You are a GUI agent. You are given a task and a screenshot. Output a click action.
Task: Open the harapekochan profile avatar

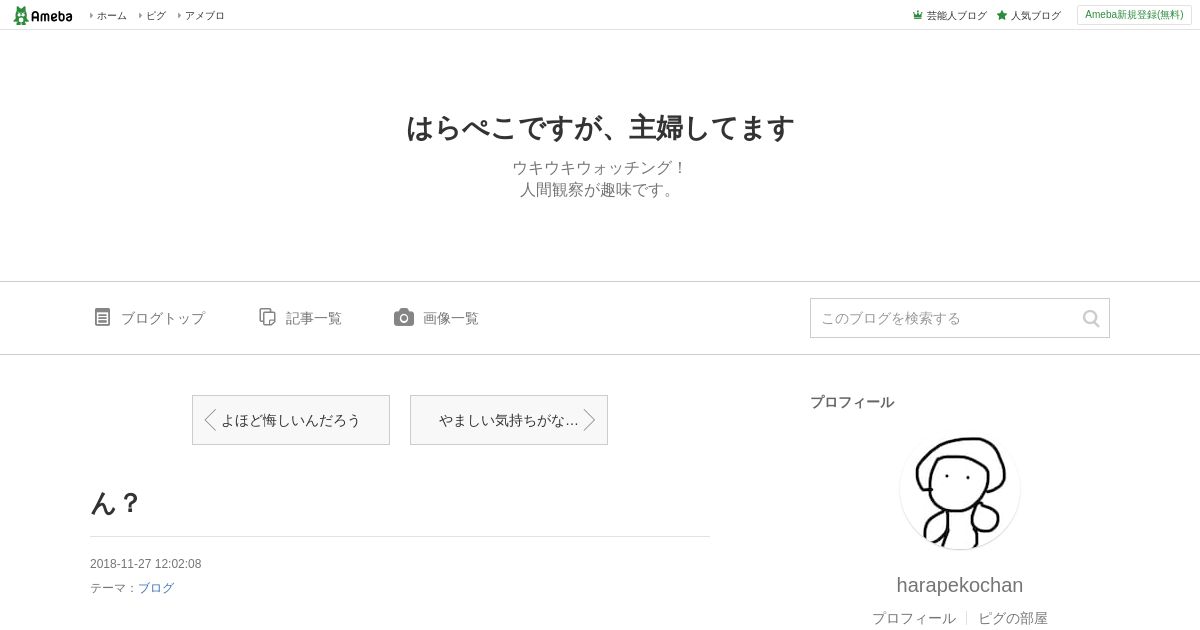[x=960, y=489]
